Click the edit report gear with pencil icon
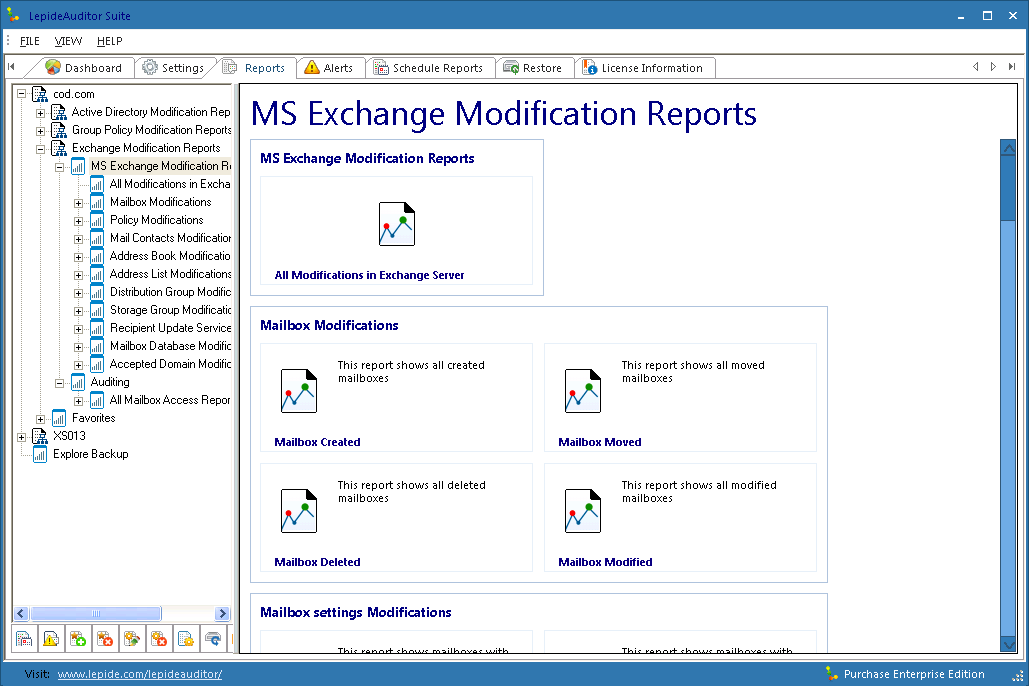 tap(132, 638)
